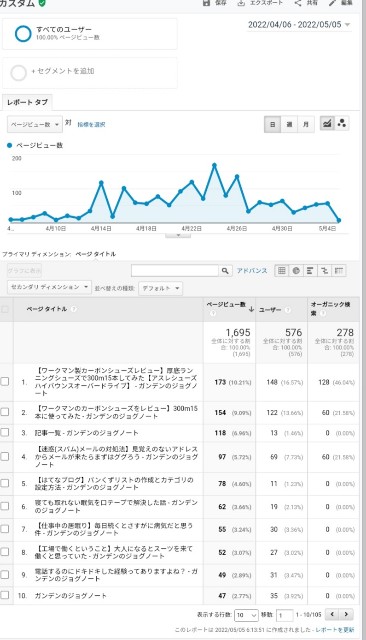Viewport: 366px width, 640px height.
Task: Check the row 8 checkbox
Action: (x=5, y=552)
